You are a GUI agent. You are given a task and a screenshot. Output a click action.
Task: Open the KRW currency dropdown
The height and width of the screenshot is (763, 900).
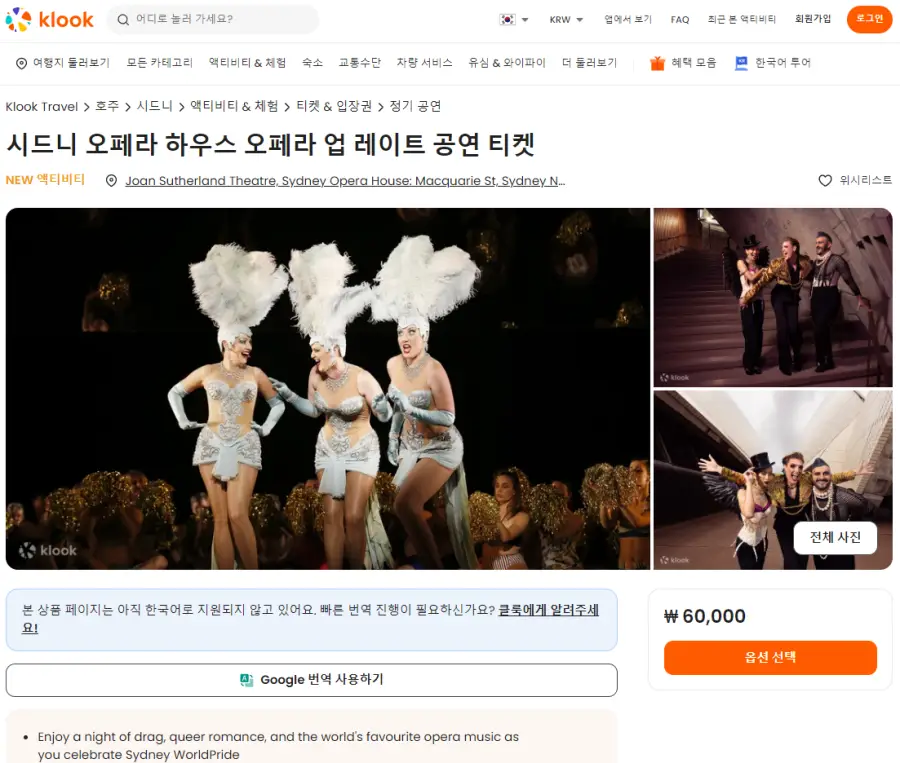pos(566,20)
